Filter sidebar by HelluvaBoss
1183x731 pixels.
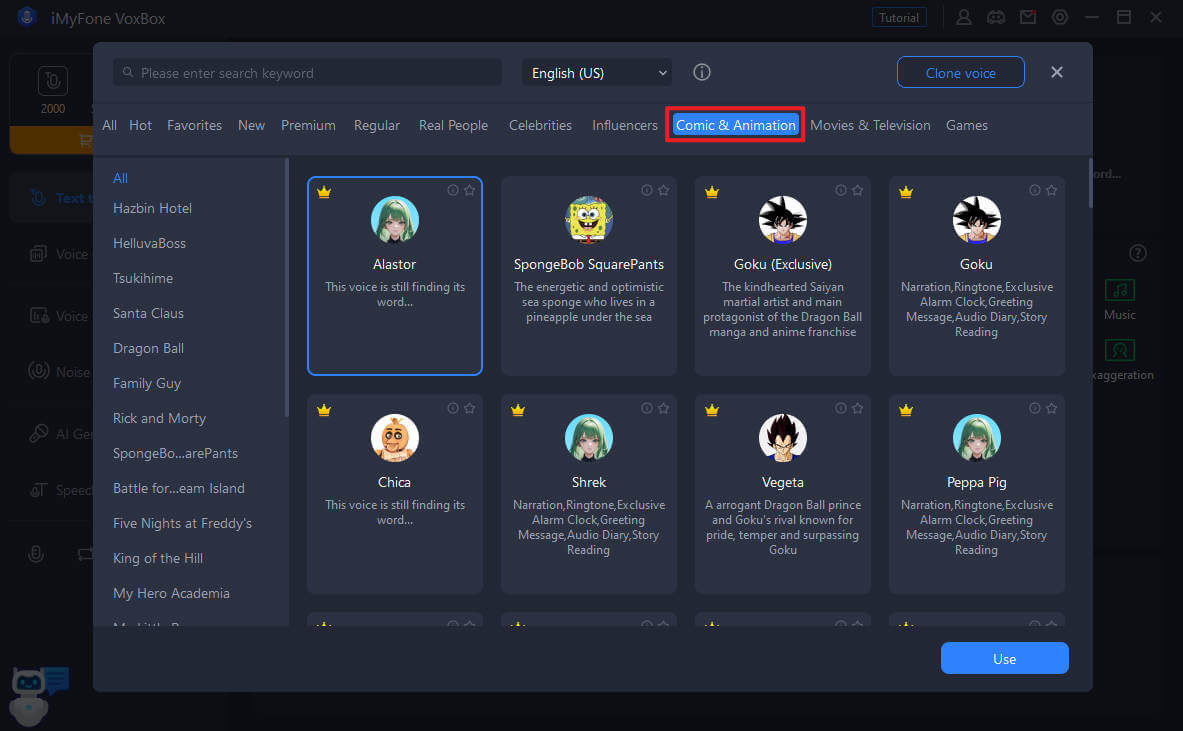click(x=149, y=243)
